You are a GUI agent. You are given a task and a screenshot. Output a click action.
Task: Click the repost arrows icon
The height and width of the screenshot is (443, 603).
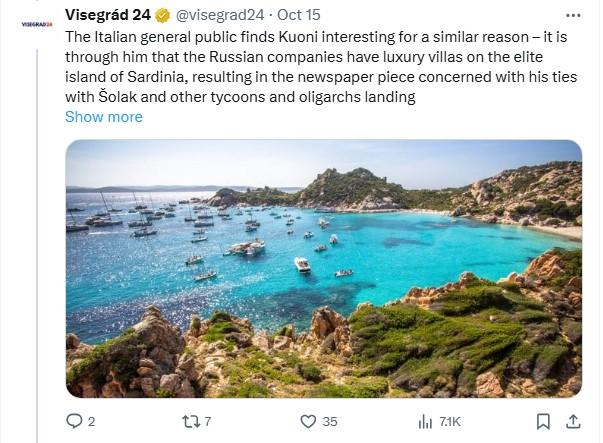pos(191,421)
